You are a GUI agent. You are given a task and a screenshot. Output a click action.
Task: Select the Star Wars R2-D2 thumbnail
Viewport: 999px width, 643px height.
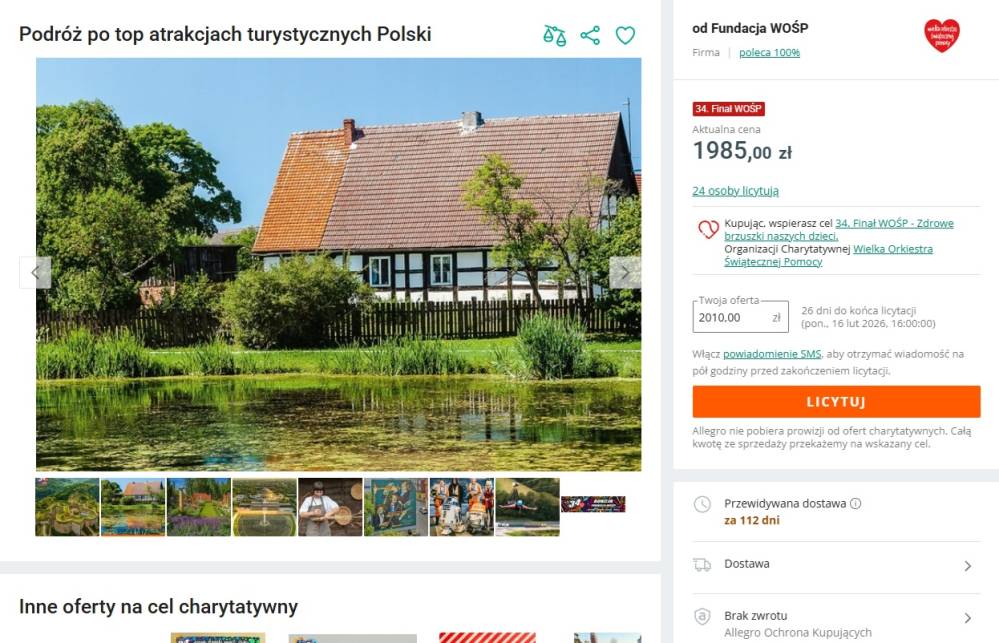coord(462,507)
